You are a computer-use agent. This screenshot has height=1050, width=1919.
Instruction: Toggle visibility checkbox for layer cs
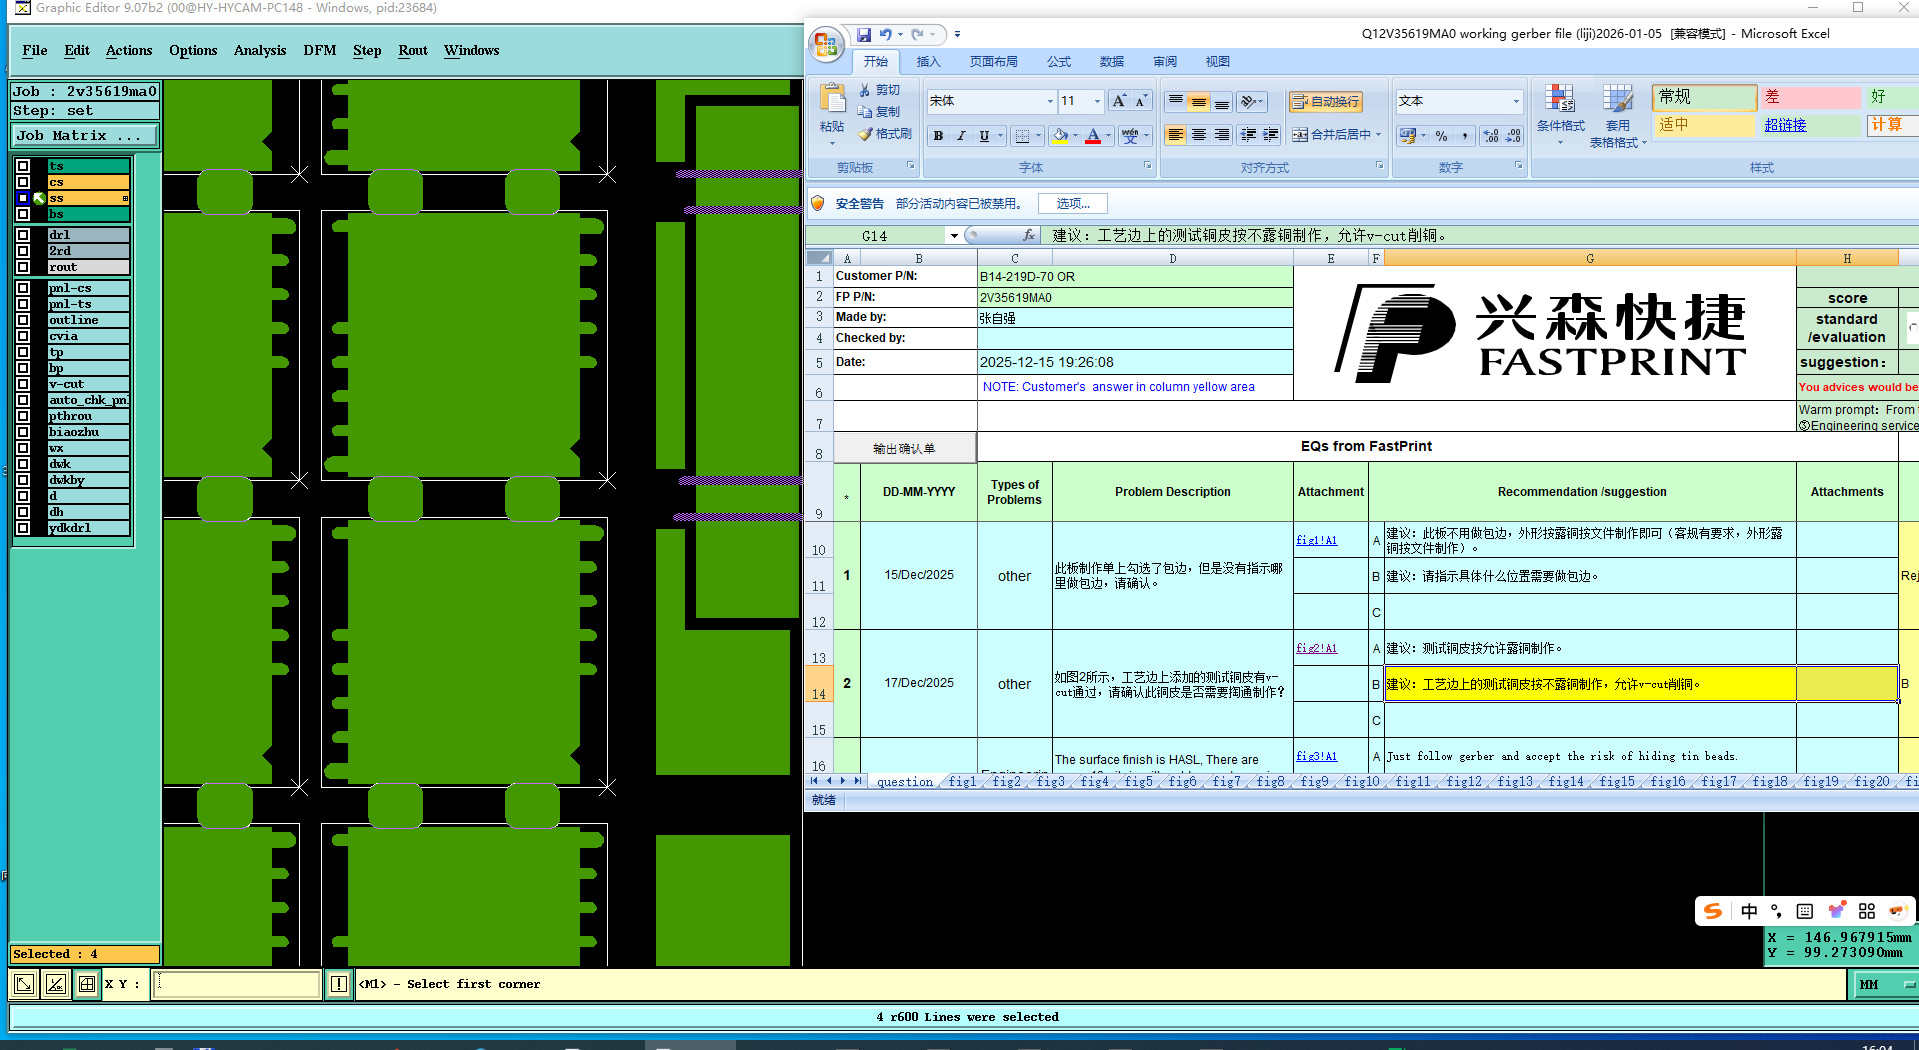click(23, 183)
